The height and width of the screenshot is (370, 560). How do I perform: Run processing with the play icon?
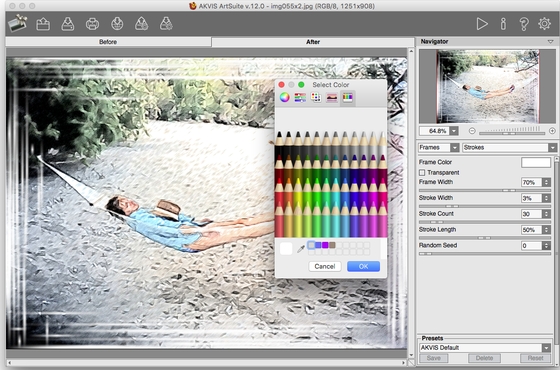coord(482,24)
